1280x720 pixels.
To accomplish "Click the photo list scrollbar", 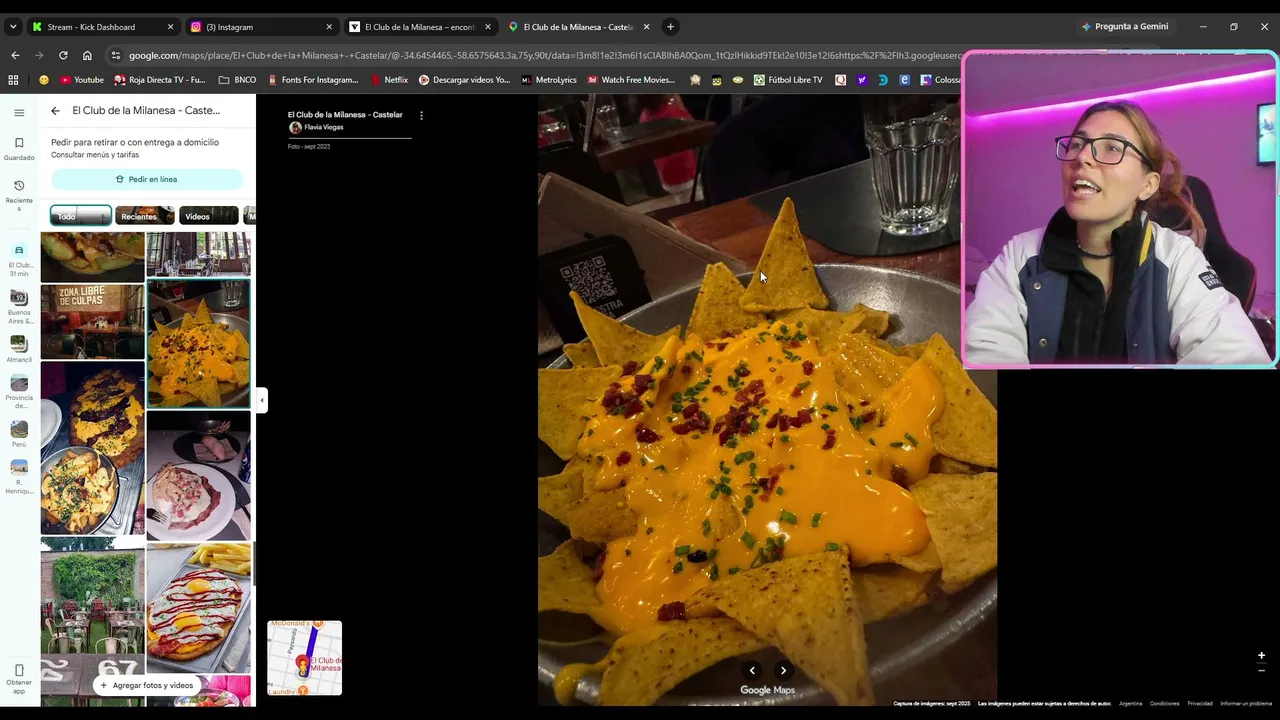I will point(253,565).
